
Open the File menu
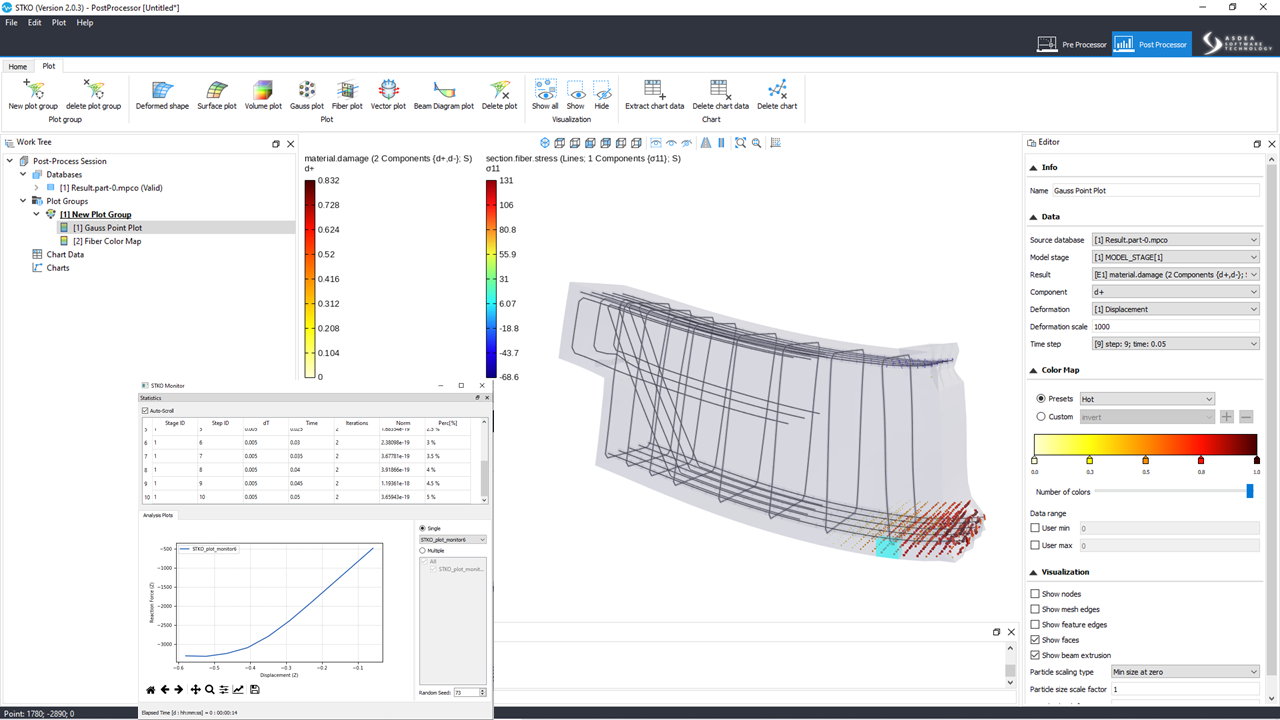tap(11, 22)
